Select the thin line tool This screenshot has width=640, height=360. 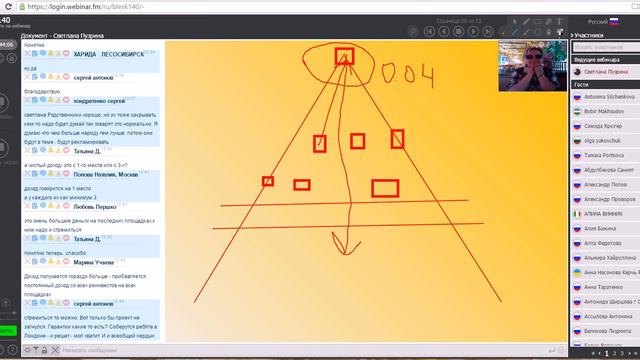coord(526,32)
